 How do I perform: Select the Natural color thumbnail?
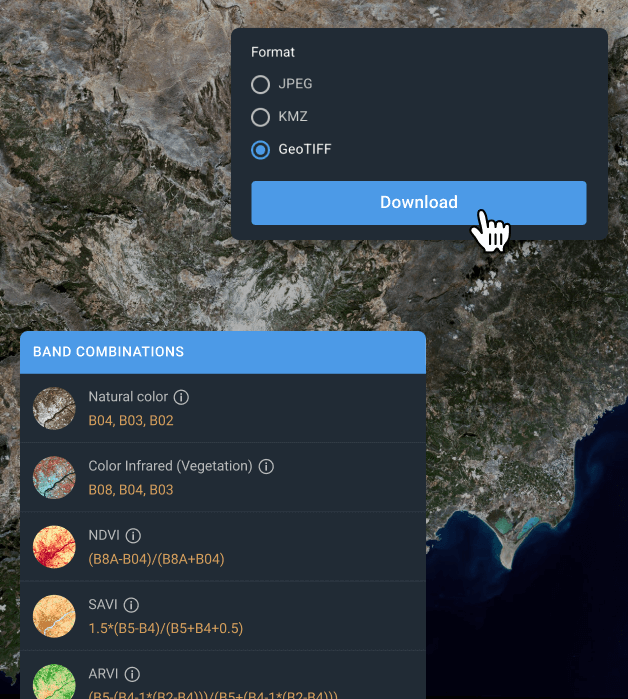click(54, 408)
